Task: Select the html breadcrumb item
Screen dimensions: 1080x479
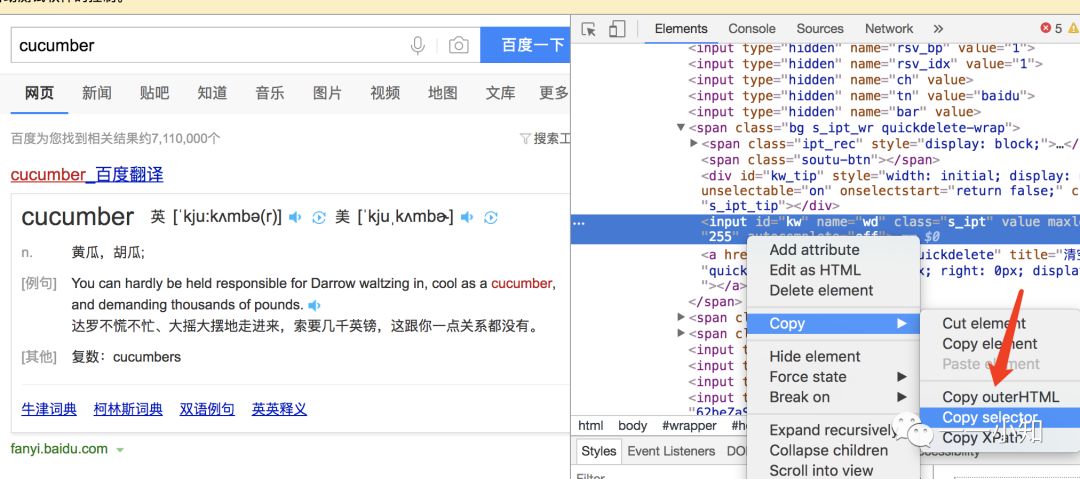Action: pos(591,426)
